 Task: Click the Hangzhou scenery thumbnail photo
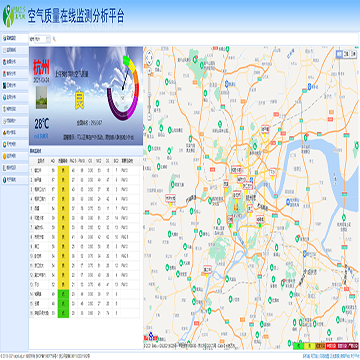[41, 97]
